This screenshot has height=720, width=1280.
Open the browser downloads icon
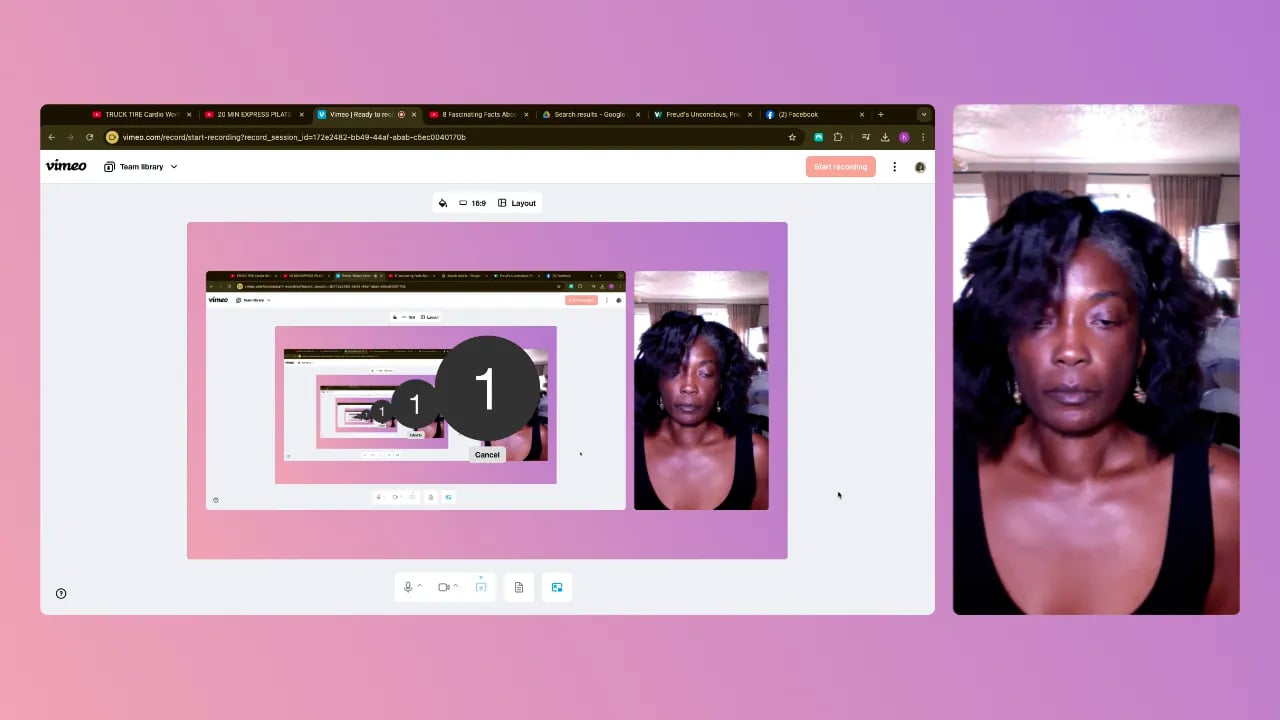click(x=885, y=137)
